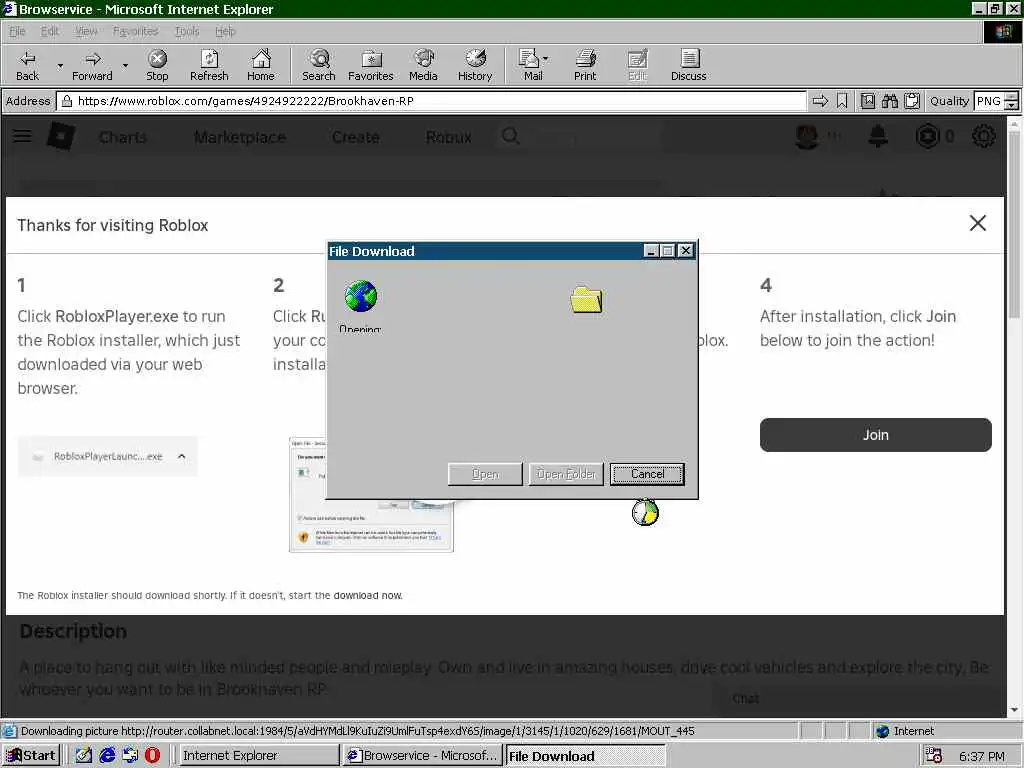Open the Roblox hamburger menu
This screenshot has width=1024, height=768.
[x=22, y=136]
